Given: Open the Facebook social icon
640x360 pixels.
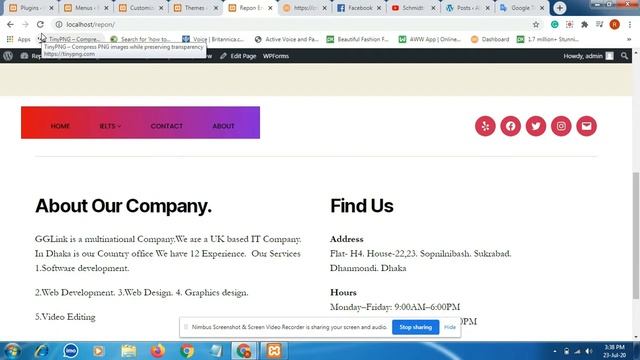Looking at the screenshot, I should [510, 126].
